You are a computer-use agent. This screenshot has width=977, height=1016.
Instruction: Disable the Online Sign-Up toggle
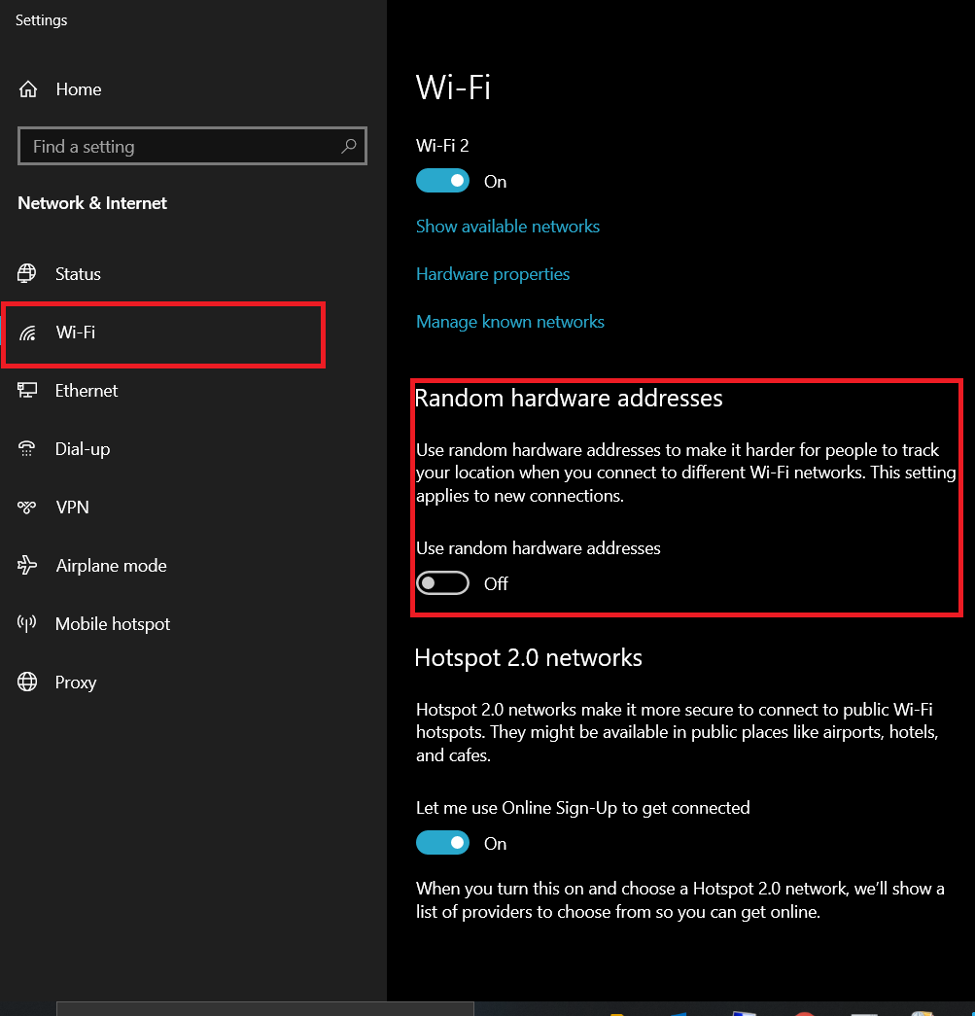(x=442, y=843)
